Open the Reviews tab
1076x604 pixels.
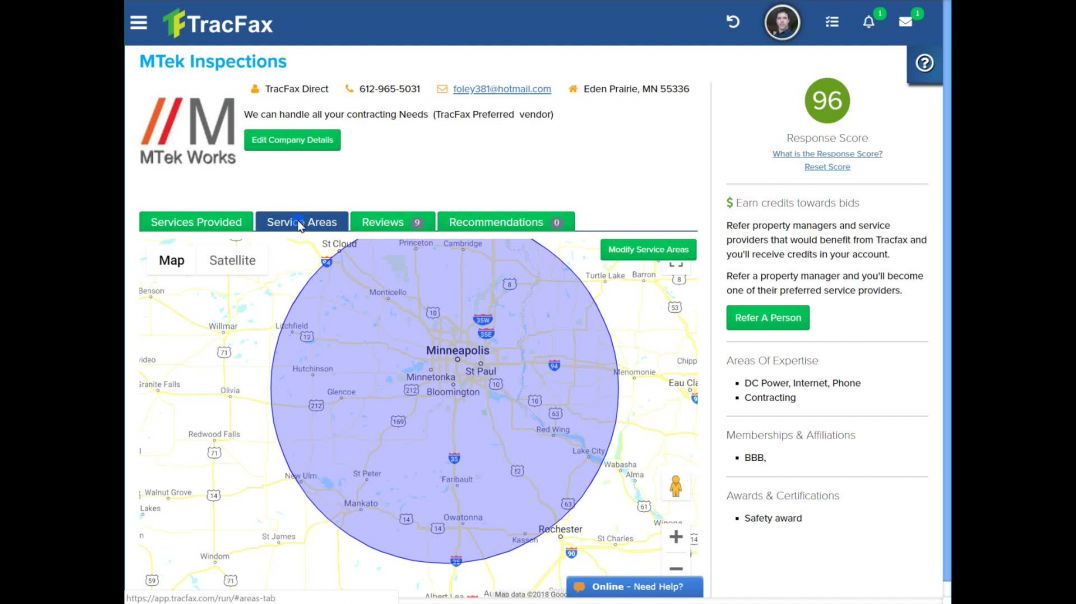click(x=393, y=222)
